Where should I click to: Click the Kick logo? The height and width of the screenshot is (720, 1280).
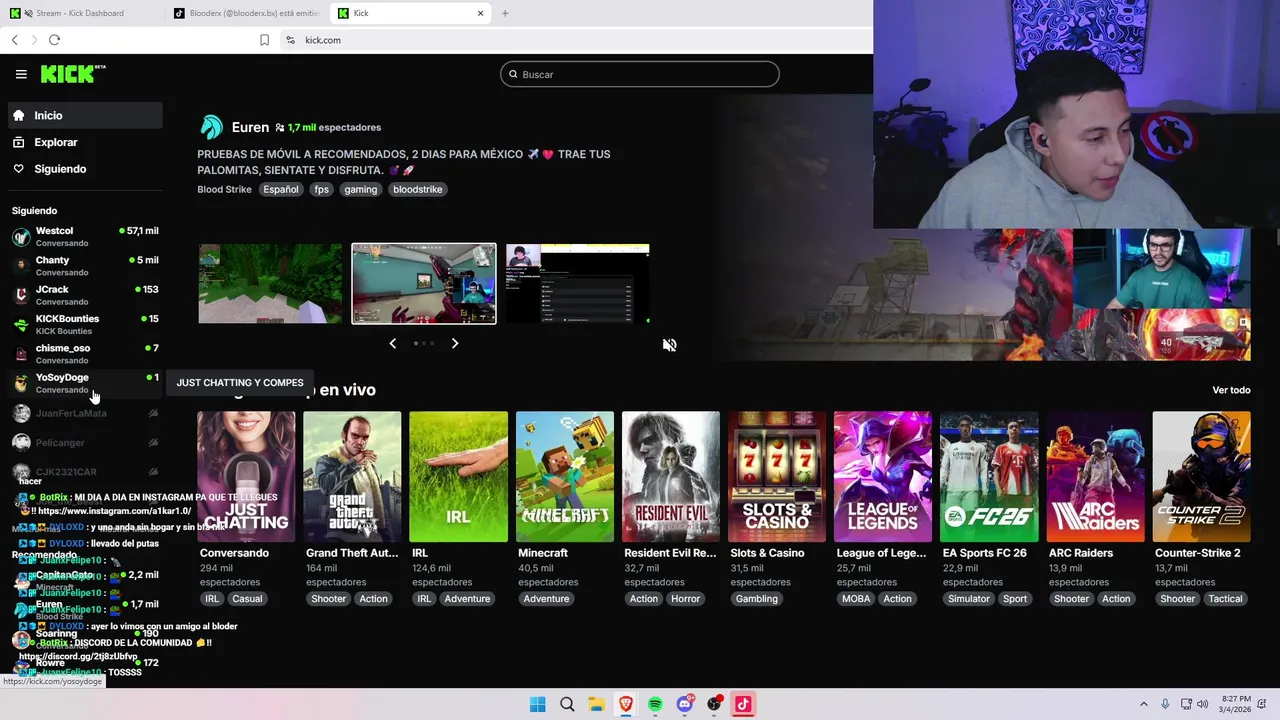tap(72, 74)
